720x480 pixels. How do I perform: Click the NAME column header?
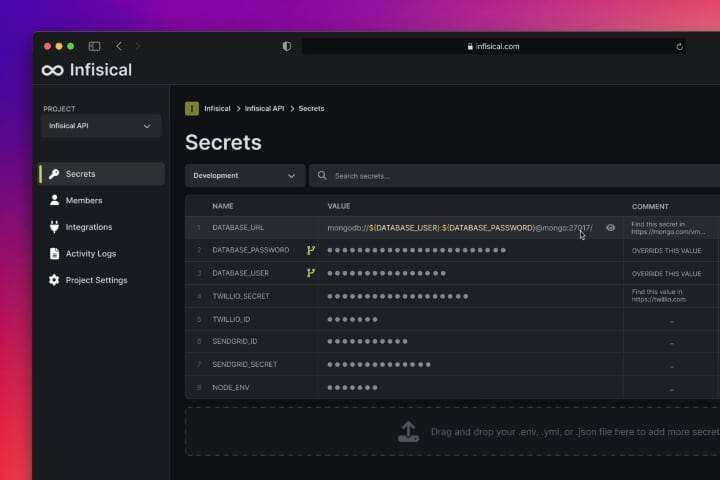(223, 206)
